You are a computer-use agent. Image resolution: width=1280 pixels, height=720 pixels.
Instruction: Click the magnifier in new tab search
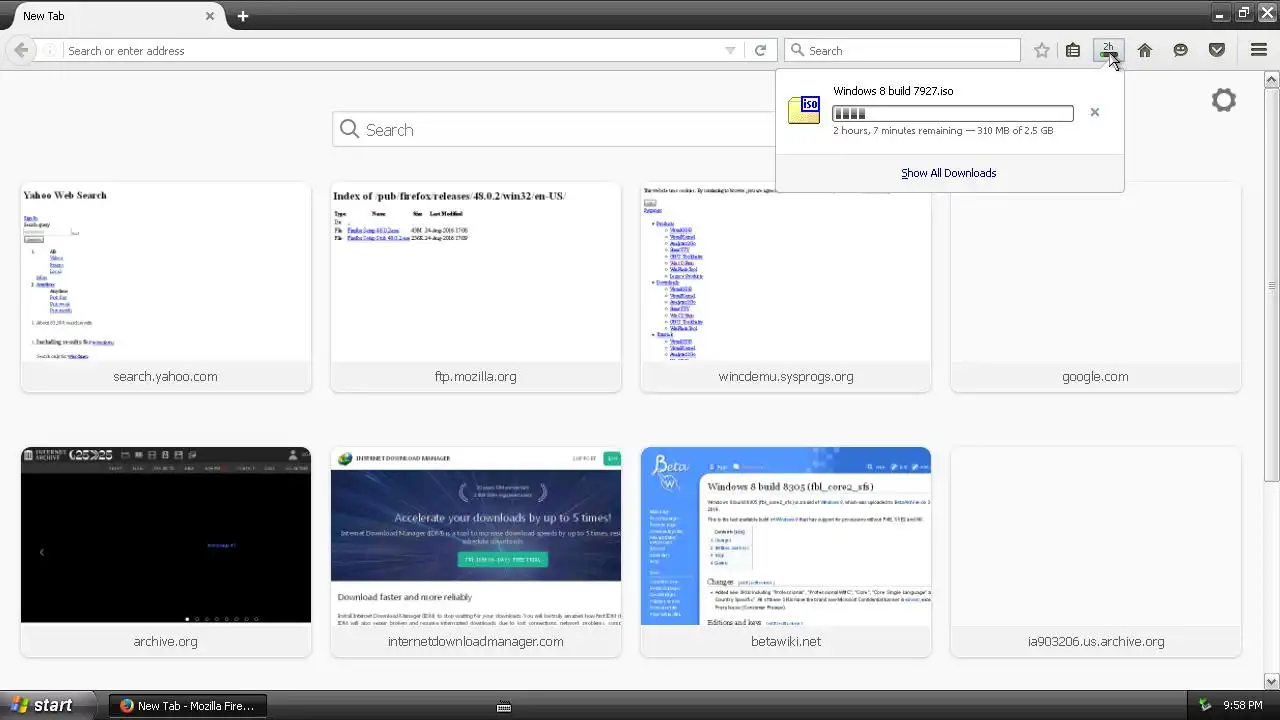[x=349, y=129]
